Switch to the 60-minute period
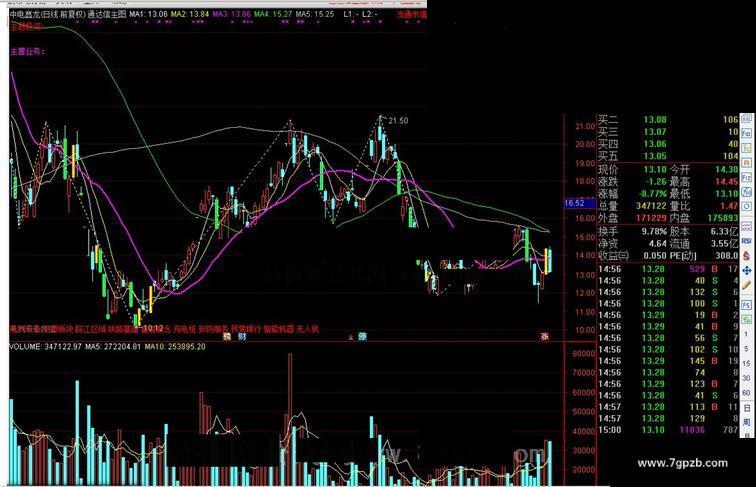The height and width of the screenshot is (487, 756). tap(746, 392)
